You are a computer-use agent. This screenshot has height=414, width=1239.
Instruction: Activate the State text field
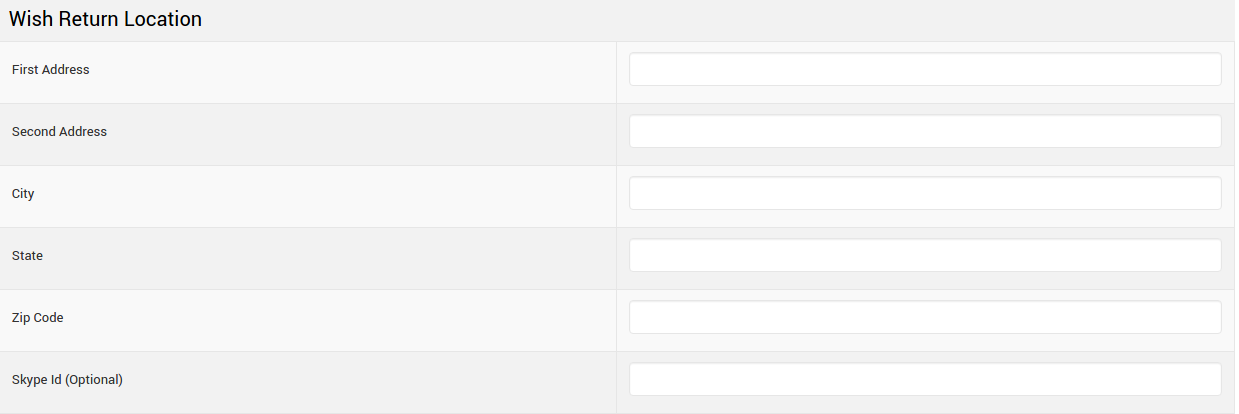click(x=925, y=256)
